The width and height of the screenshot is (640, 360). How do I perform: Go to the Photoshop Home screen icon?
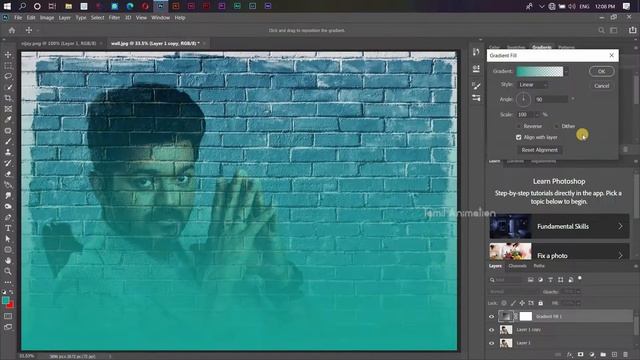coord(12,30)
